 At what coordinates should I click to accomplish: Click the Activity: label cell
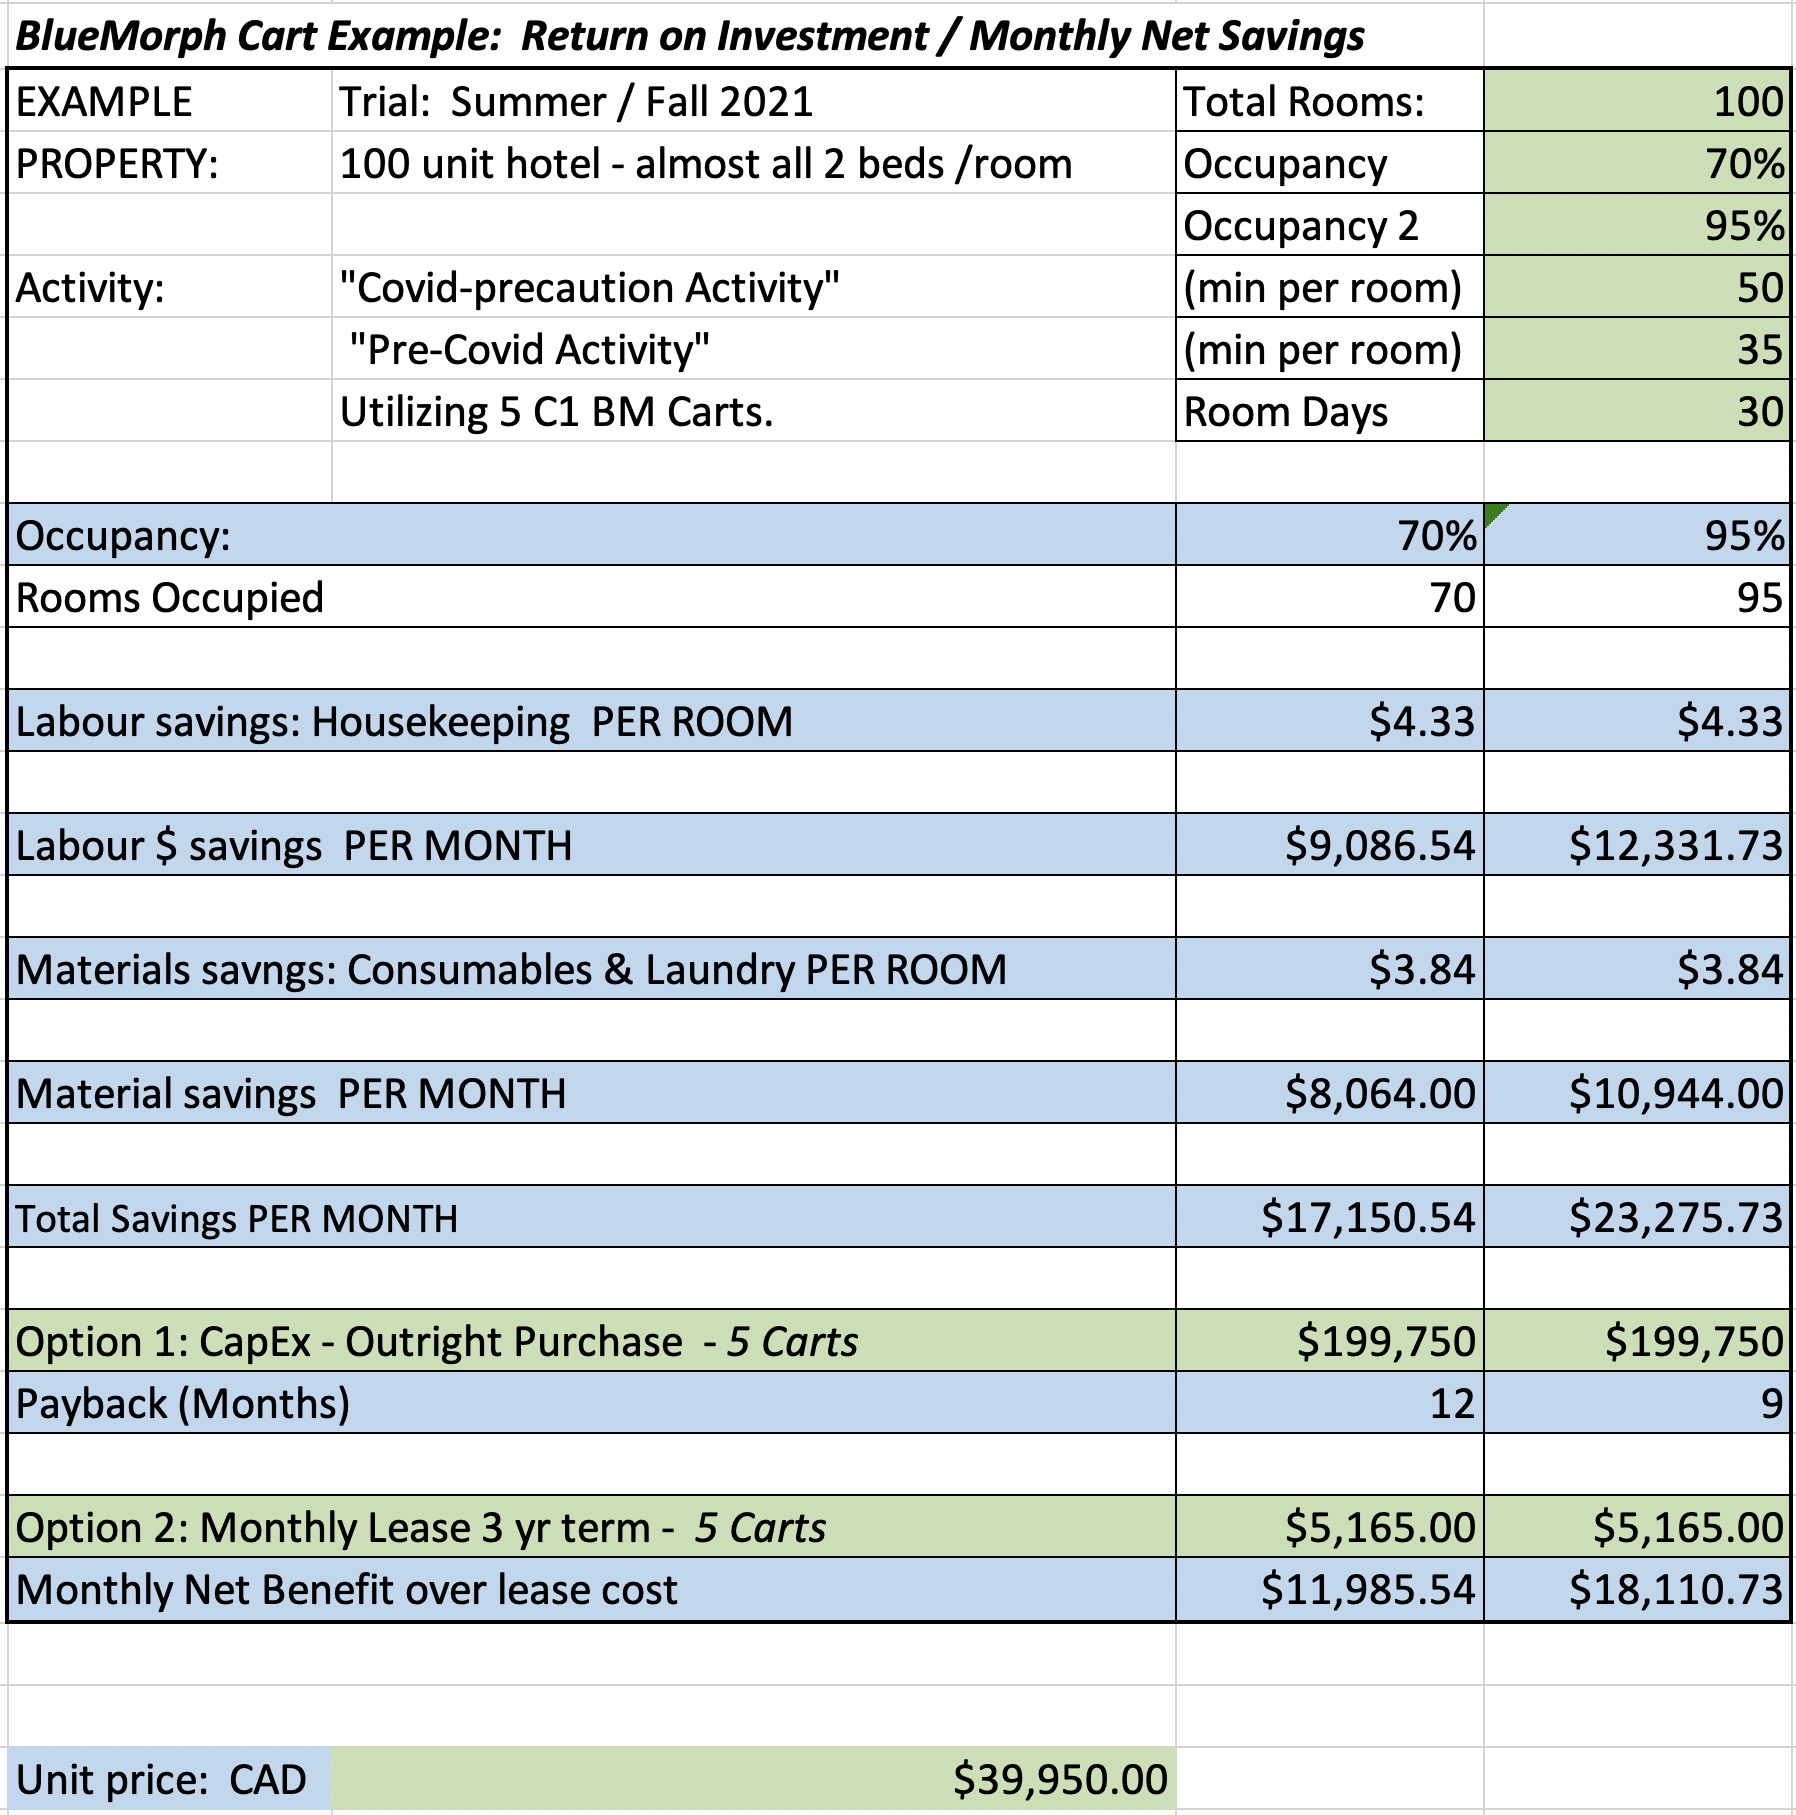click(x=170, y=287)
